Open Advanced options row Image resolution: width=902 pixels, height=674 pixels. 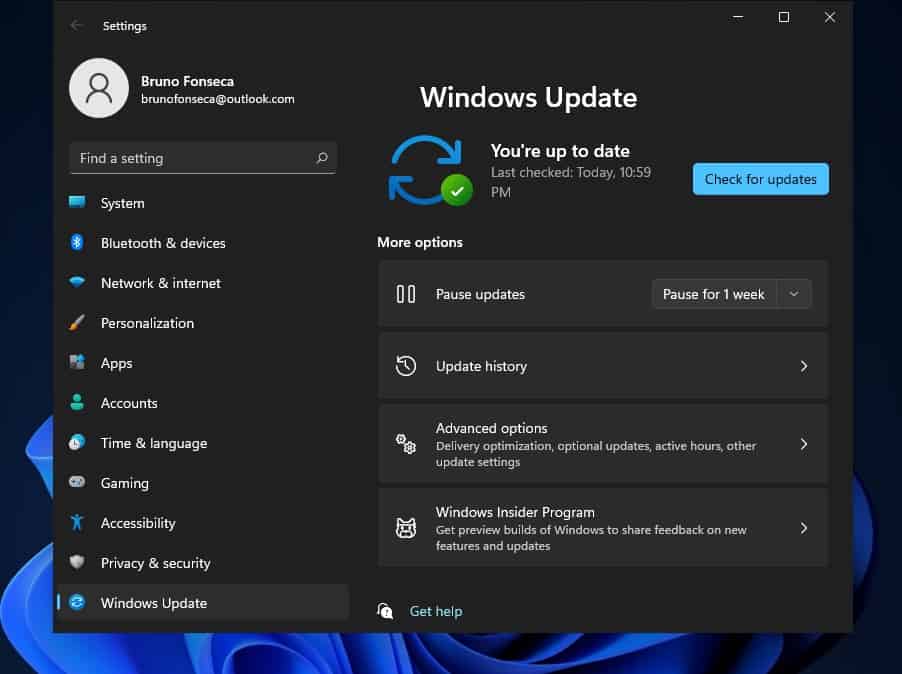pos(603,444)
